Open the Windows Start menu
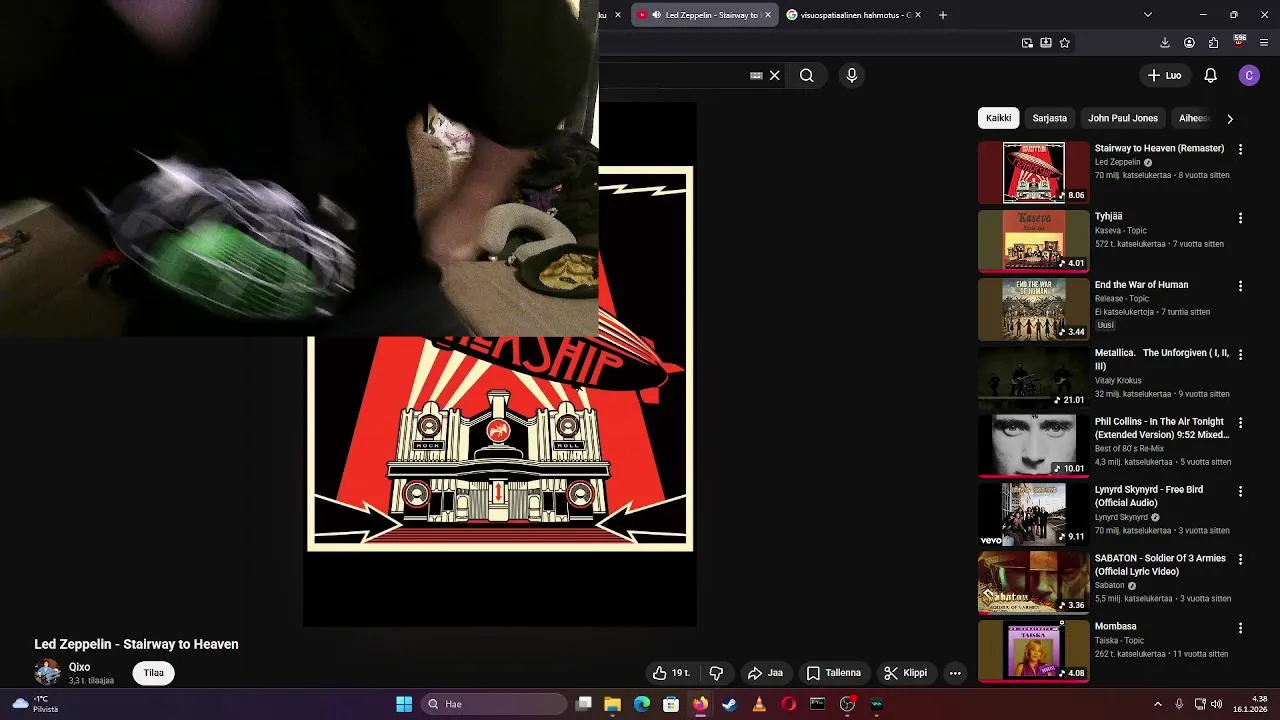 tap(404, 704)
